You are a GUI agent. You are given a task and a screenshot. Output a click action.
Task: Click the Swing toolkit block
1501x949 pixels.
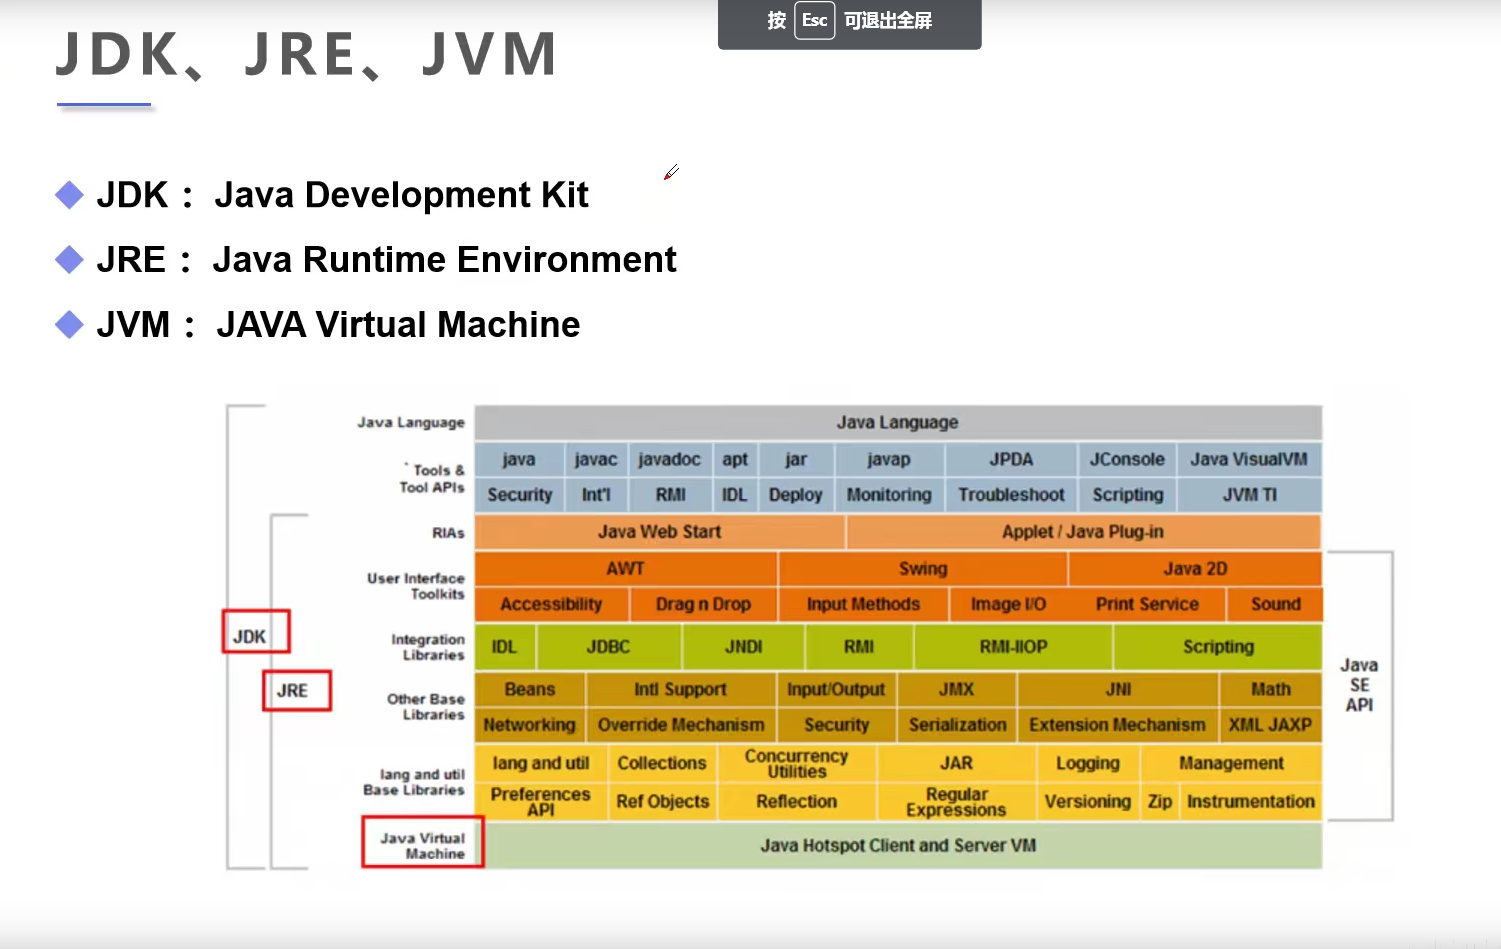tap(923, 568)
